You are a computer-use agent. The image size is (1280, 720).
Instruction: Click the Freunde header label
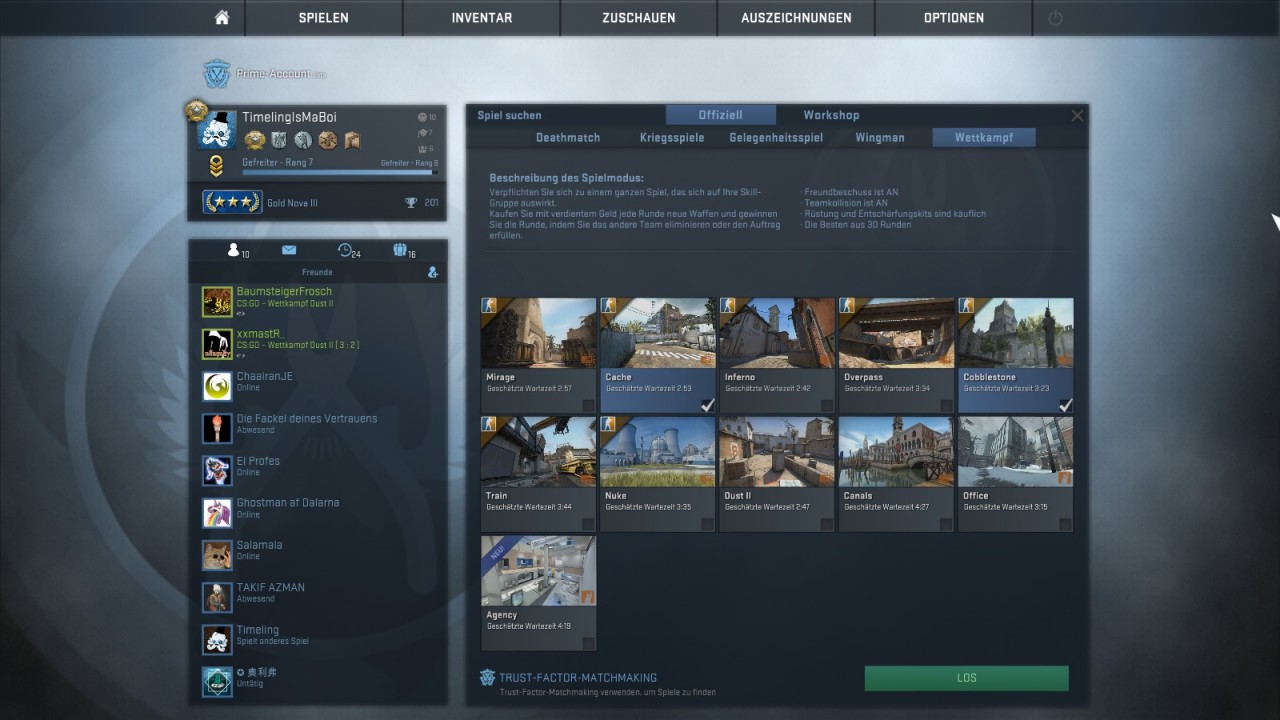tap(317, 272)
